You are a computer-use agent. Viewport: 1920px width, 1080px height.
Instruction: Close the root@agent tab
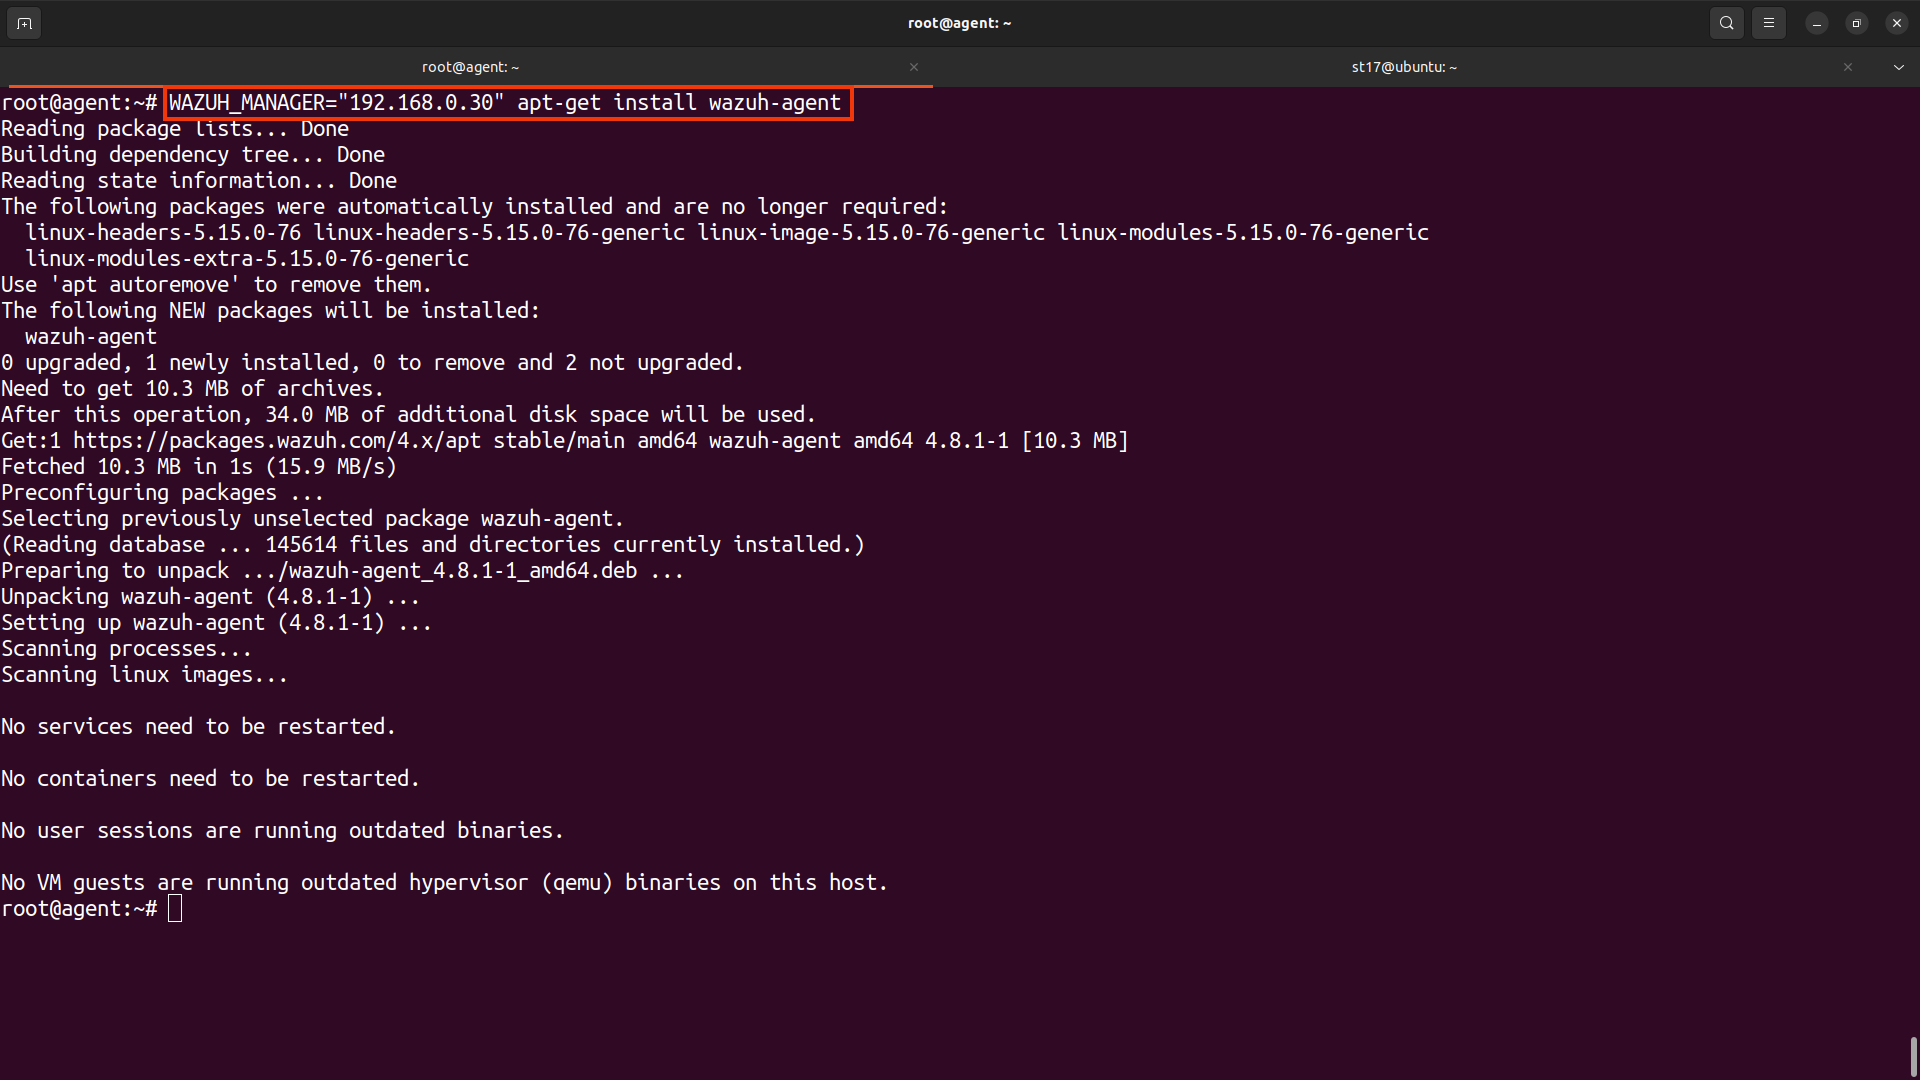pos(914,67)
